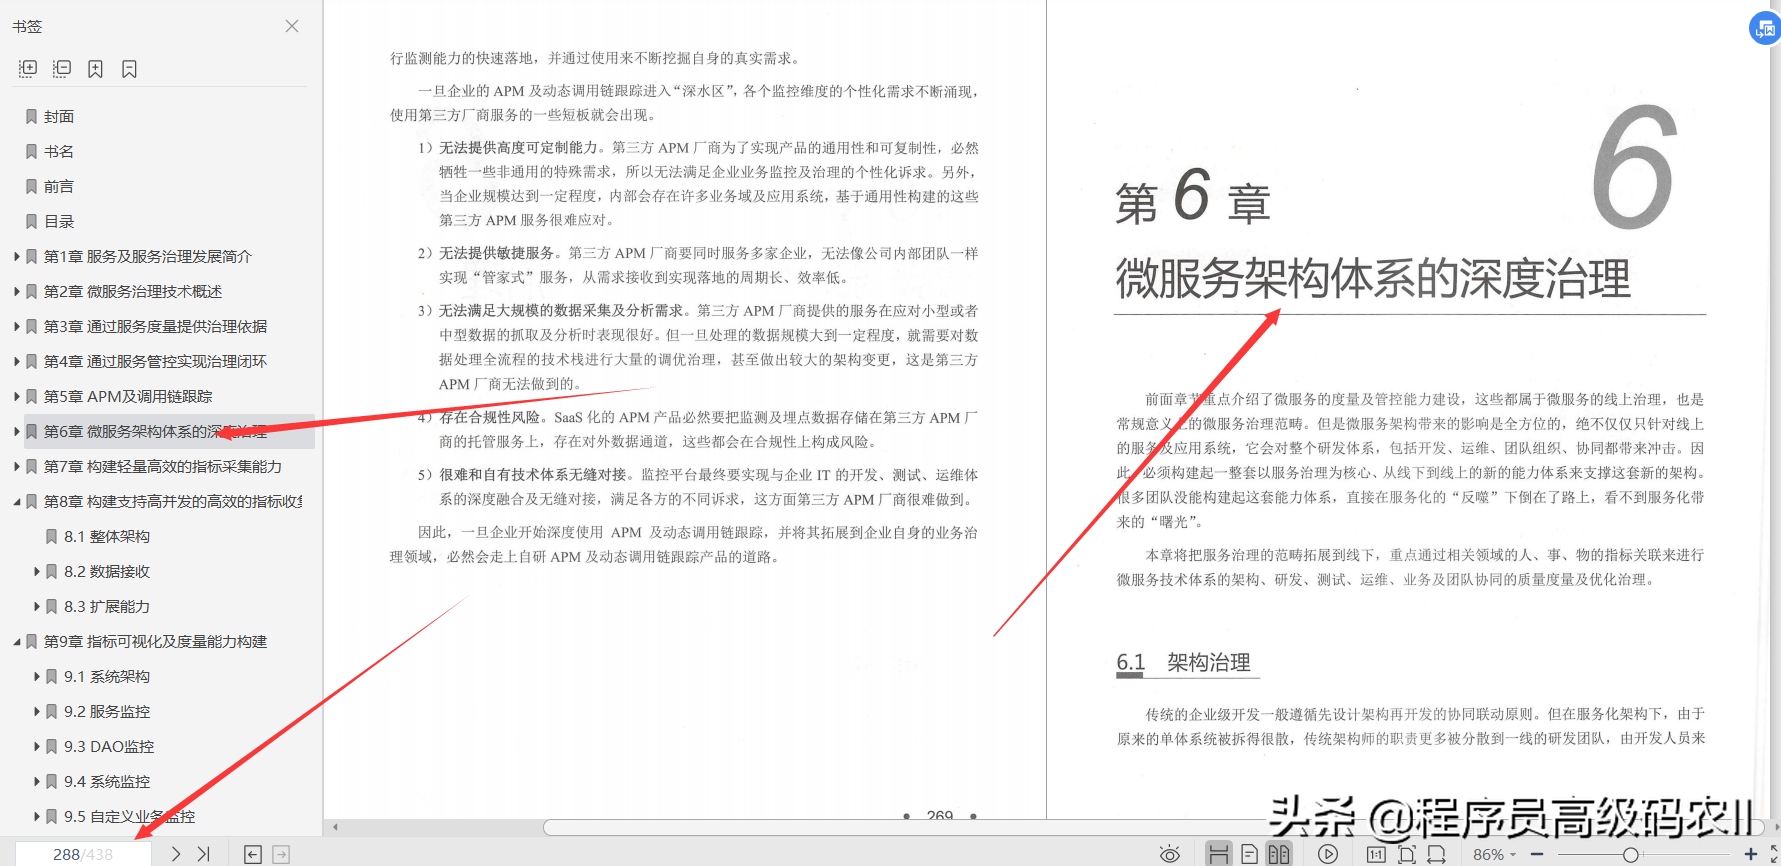This screenshot has width=1781, height=866.
Task: Expand 第1章 服务及服务治理发展简介
Action: coord(17,256)
